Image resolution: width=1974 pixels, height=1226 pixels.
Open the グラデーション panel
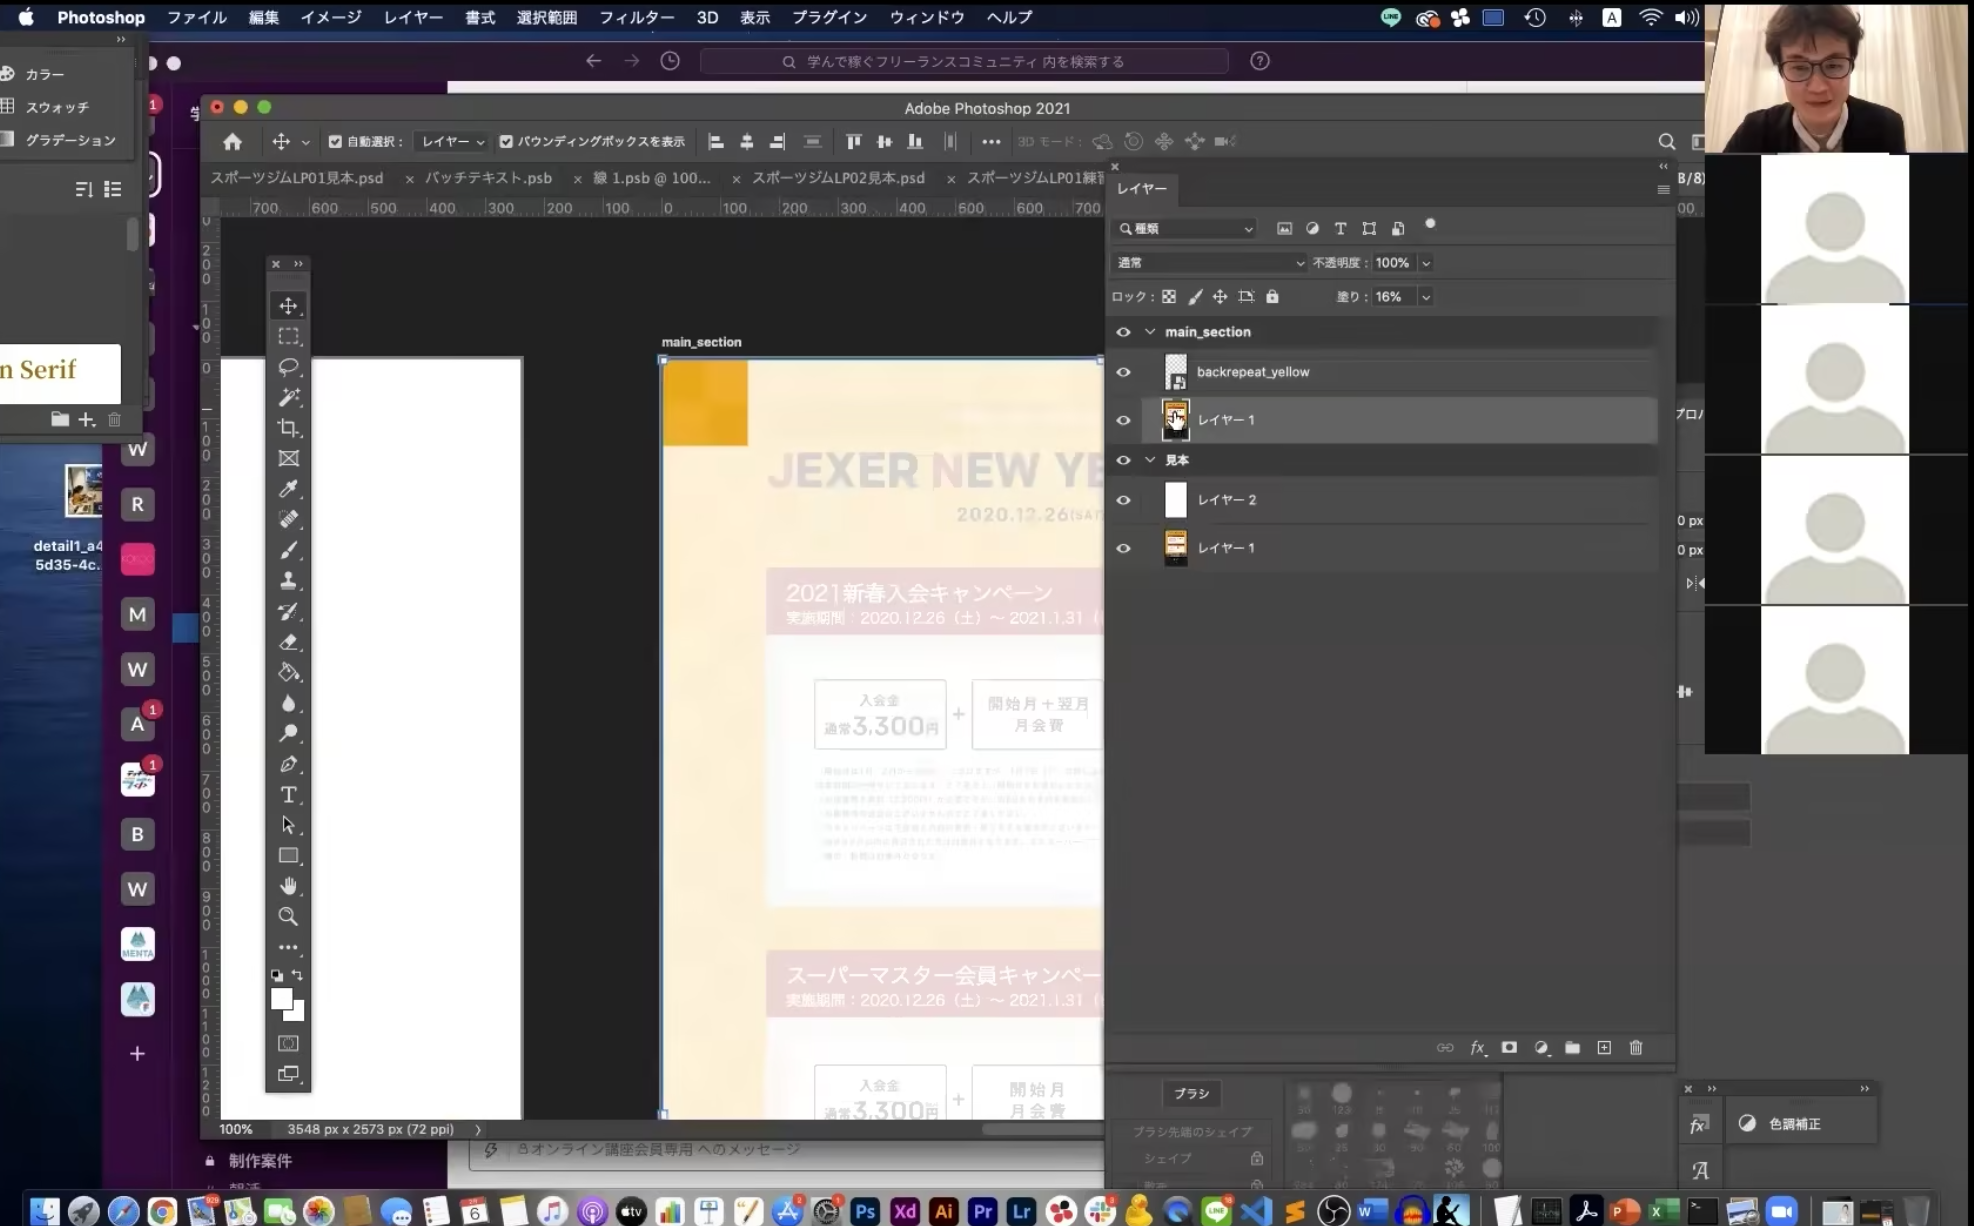pyautogui.click(x=70, y=140)
